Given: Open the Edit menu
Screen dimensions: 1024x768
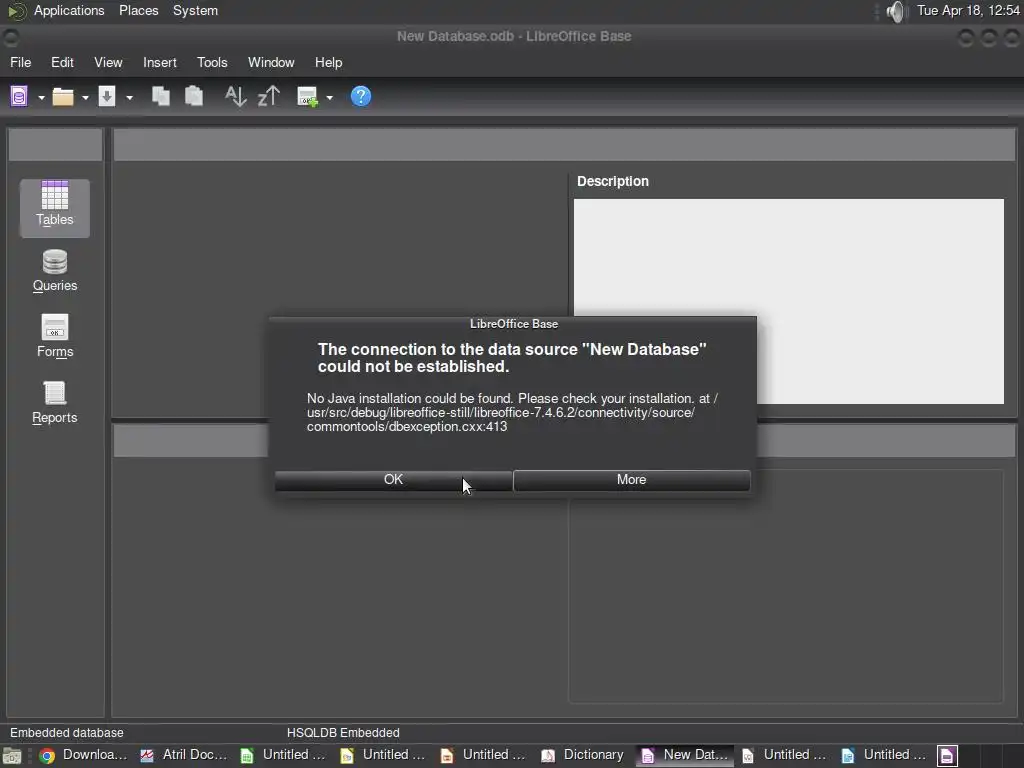Looking at the screenshot, I should point(62,62).
